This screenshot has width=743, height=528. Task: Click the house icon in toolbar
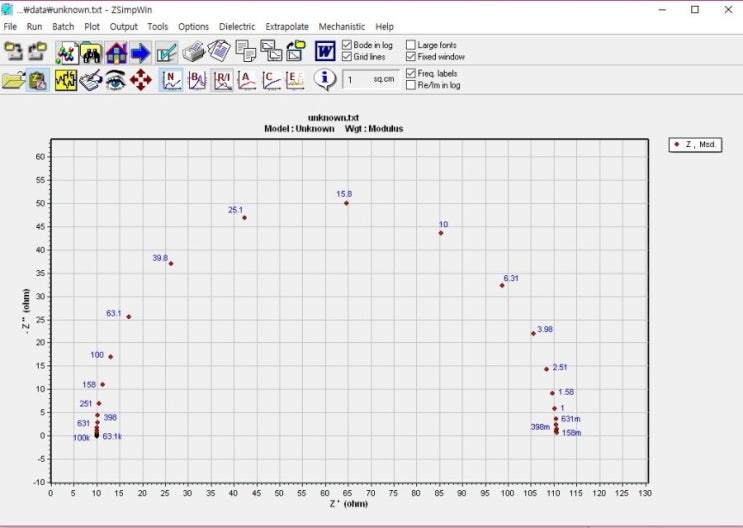[x=116, y=51]
